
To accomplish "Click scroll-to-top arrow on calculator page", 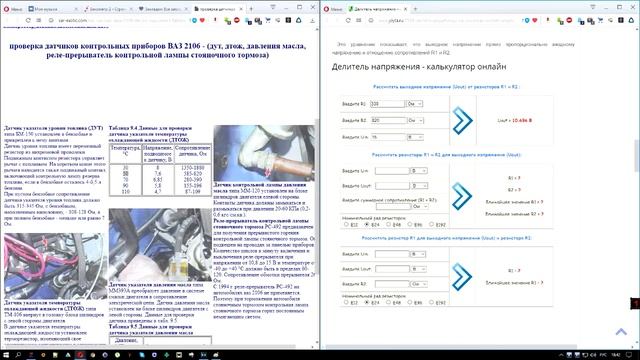I will pos(621,331).
